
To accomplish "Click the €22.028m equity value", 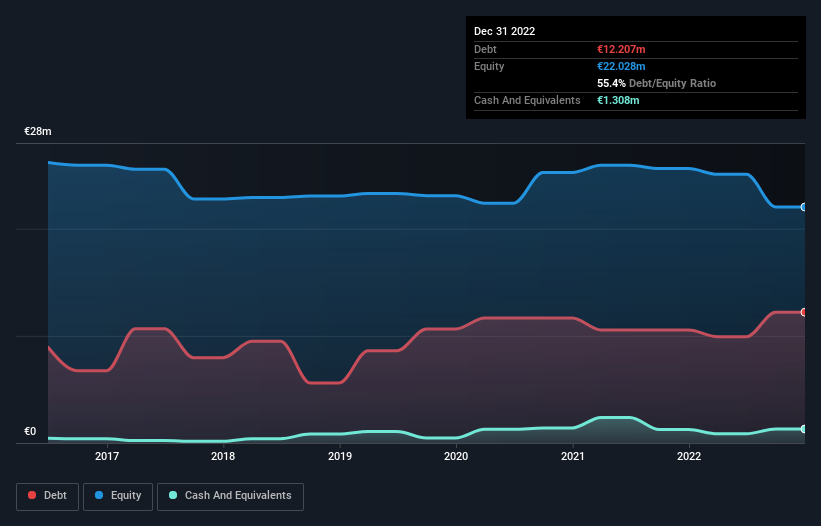I will (x=622, y=66).
